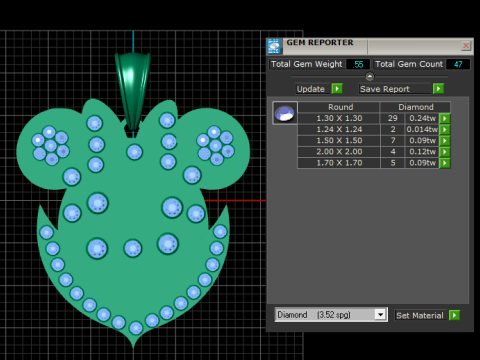Click the Total Gem Weight value .55
480x360 pixels.
pyautogui.click(x=358, y=64)
